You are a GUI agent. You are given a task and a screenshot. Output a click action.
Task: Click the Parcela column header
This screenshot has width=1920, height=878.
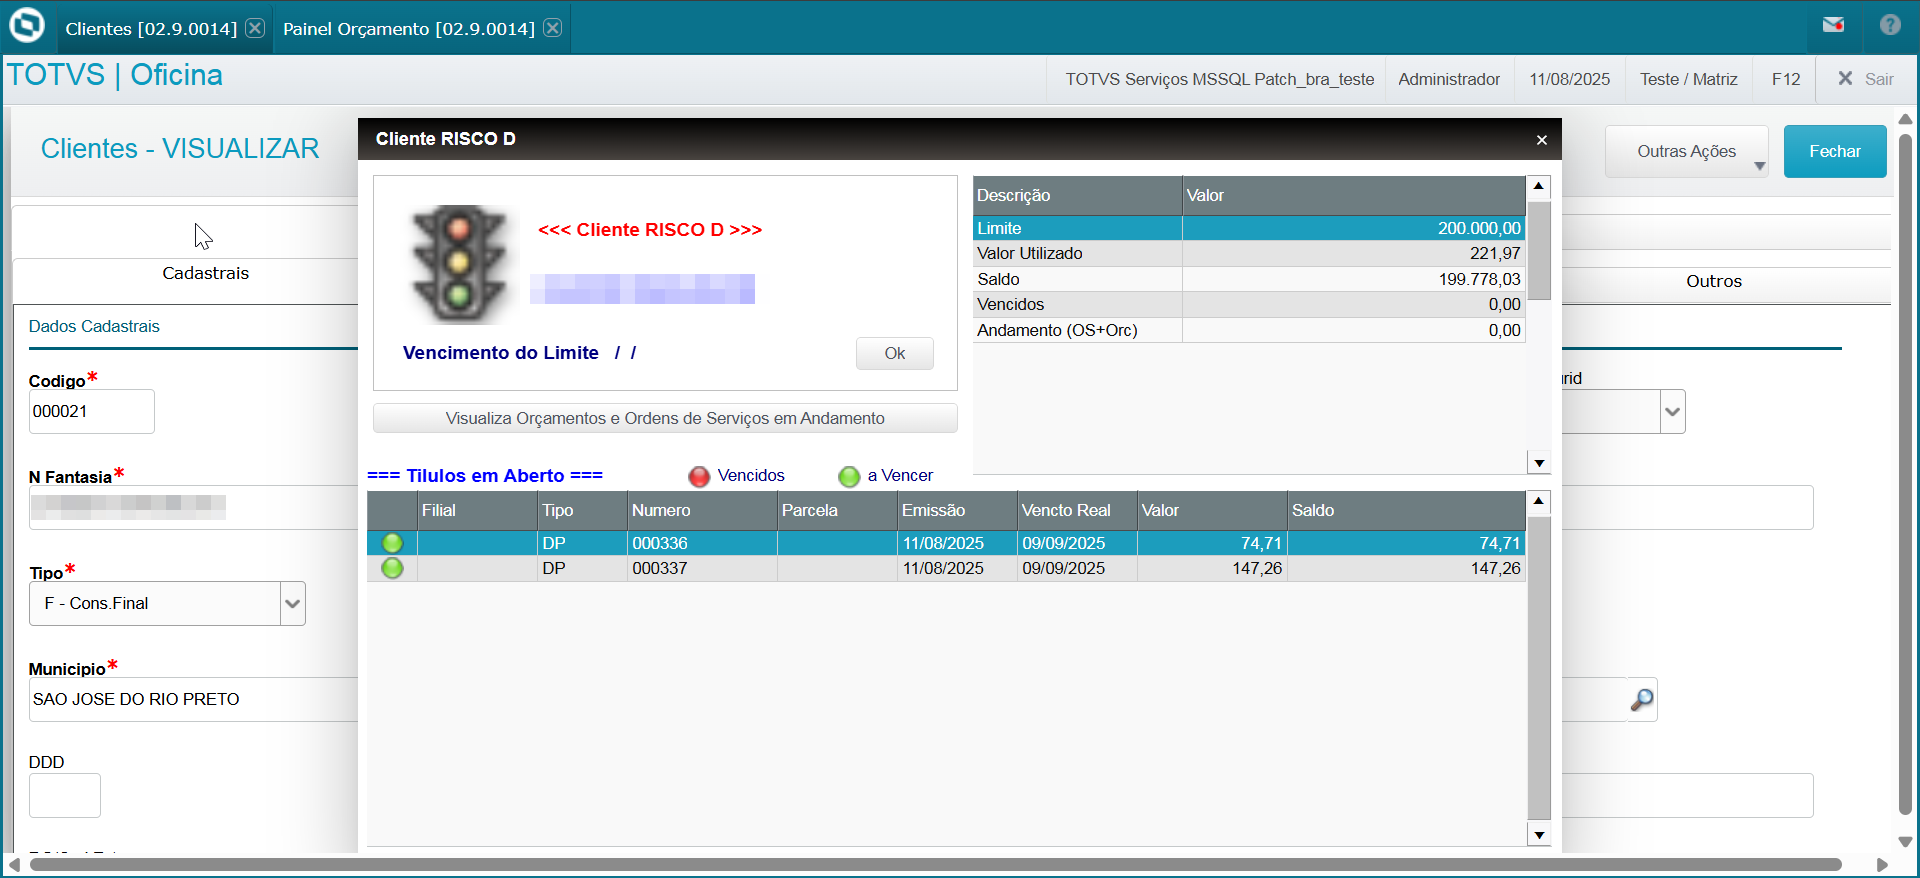click(x=837, y=510)
